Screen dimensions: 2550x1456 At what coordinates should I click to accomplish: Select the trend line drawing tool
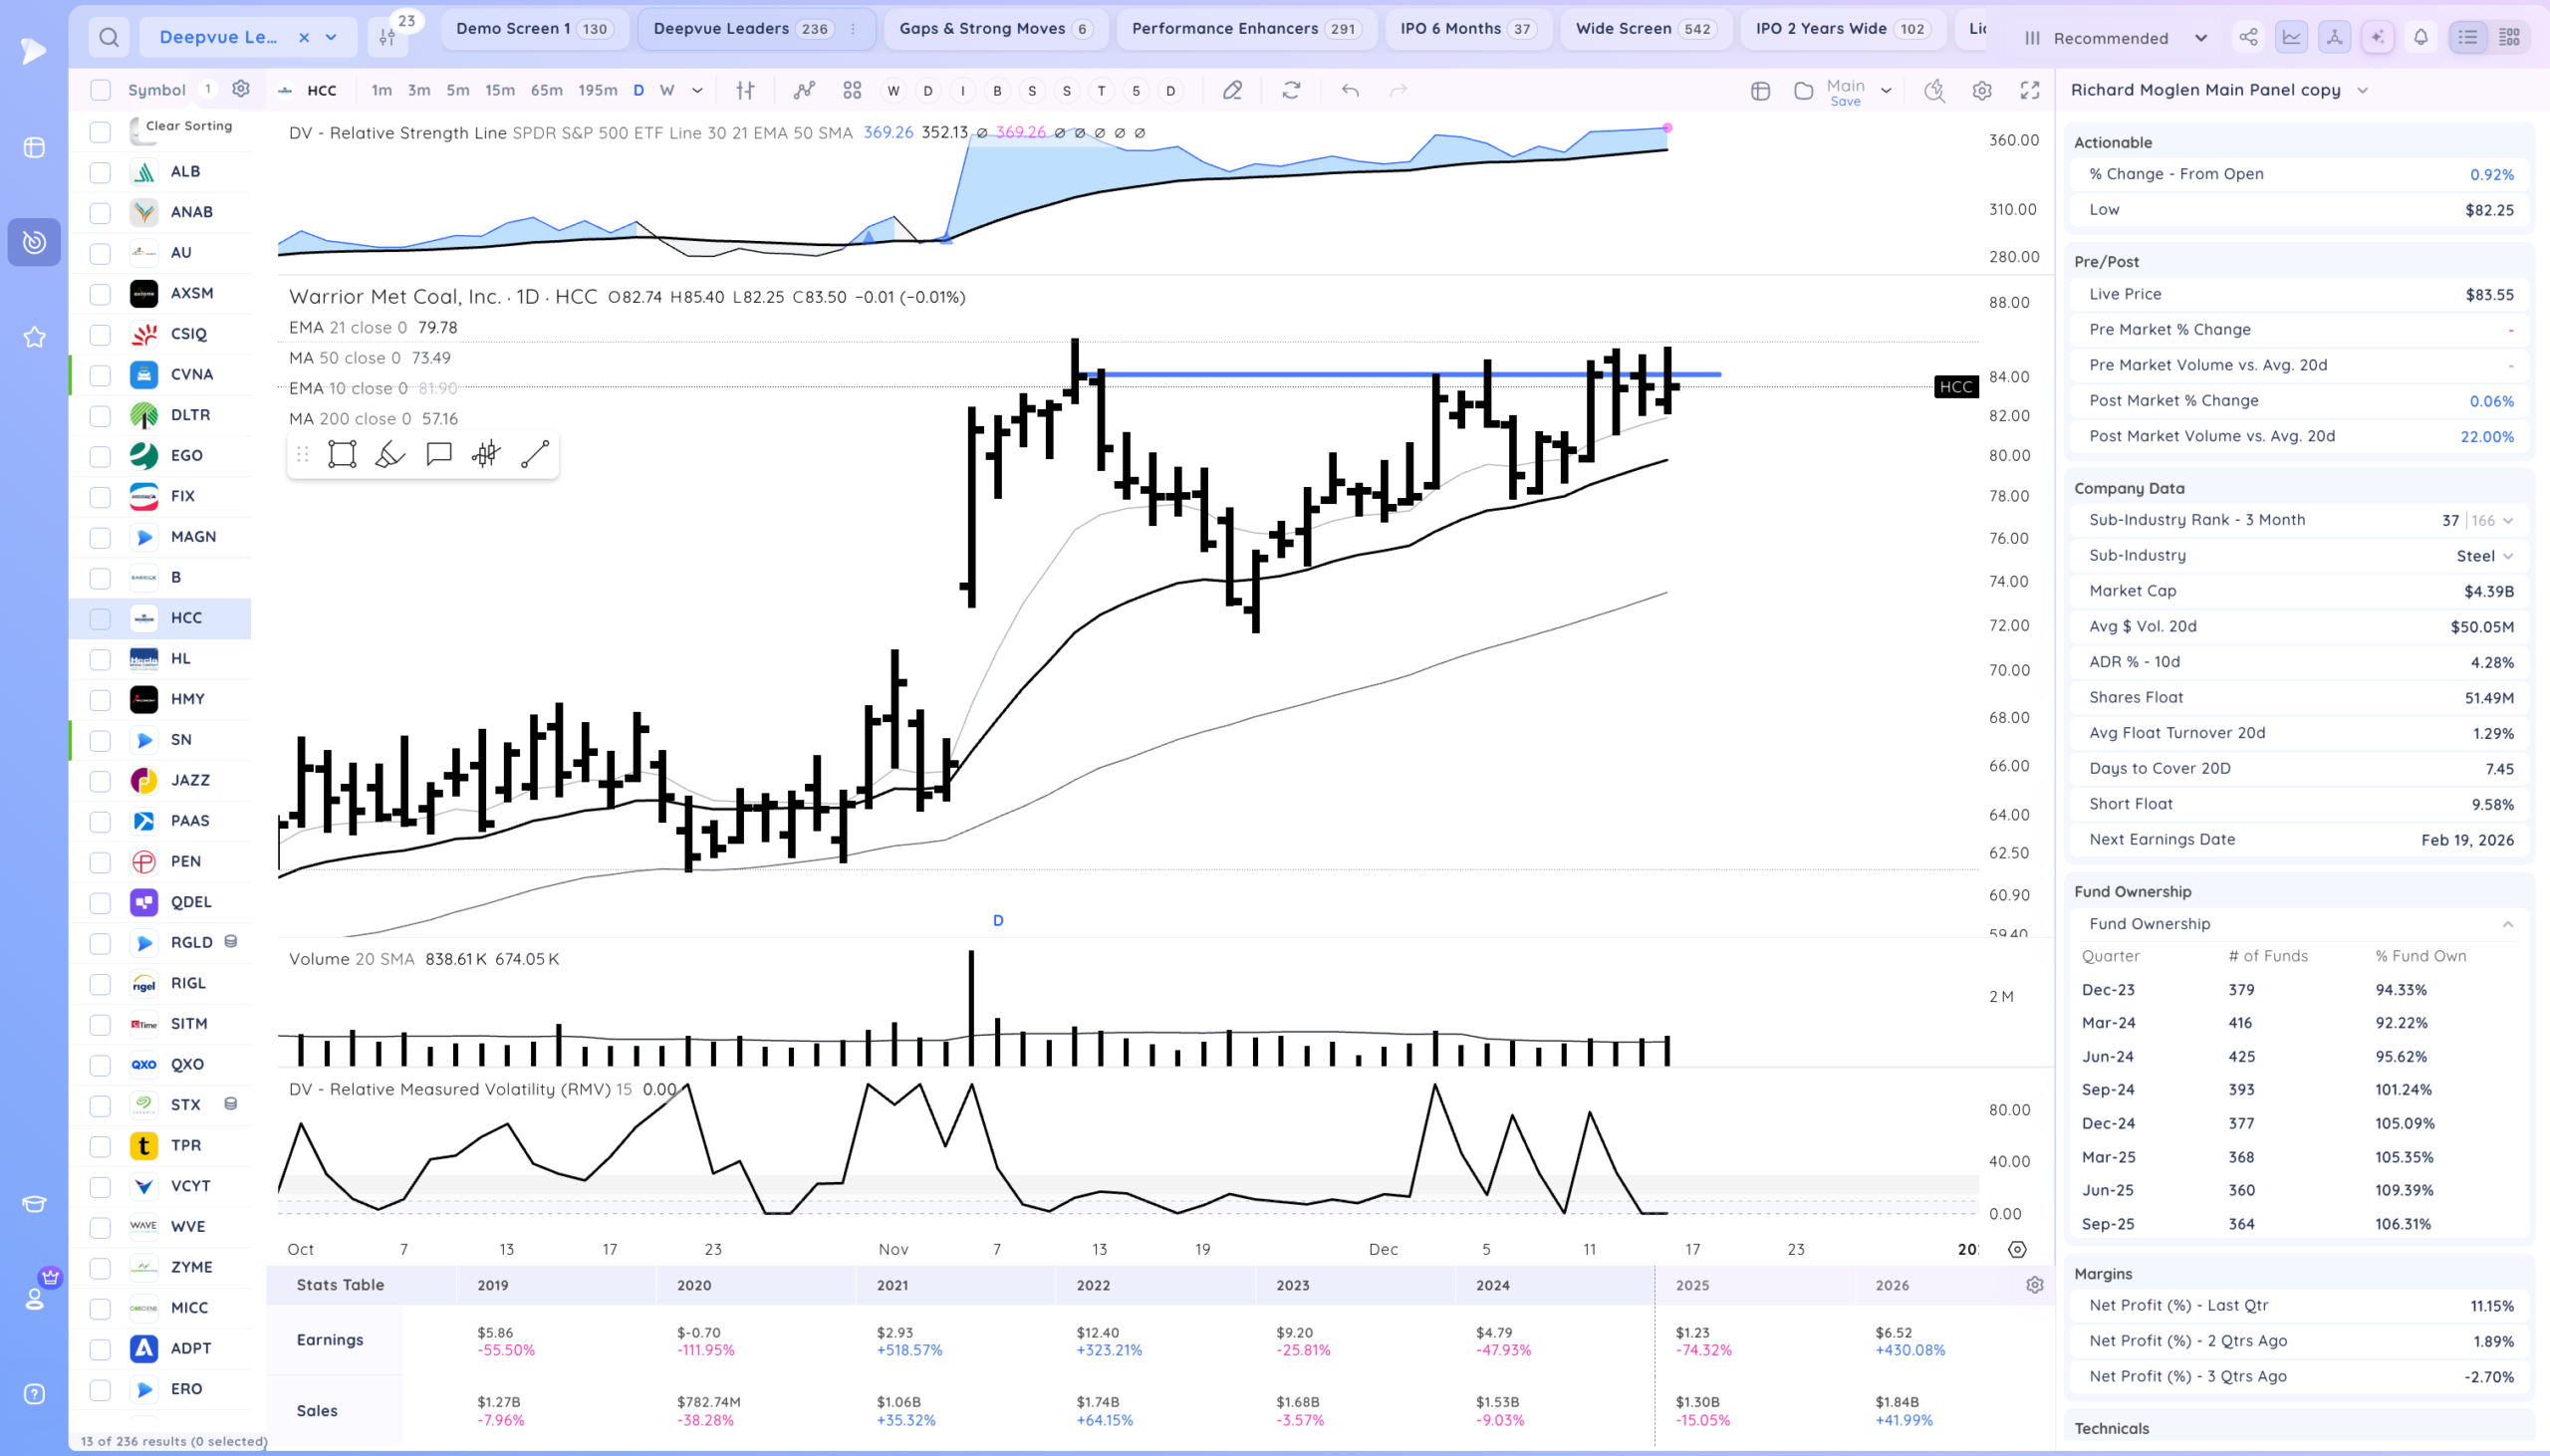pyautogui.click(x=535, y=455)
